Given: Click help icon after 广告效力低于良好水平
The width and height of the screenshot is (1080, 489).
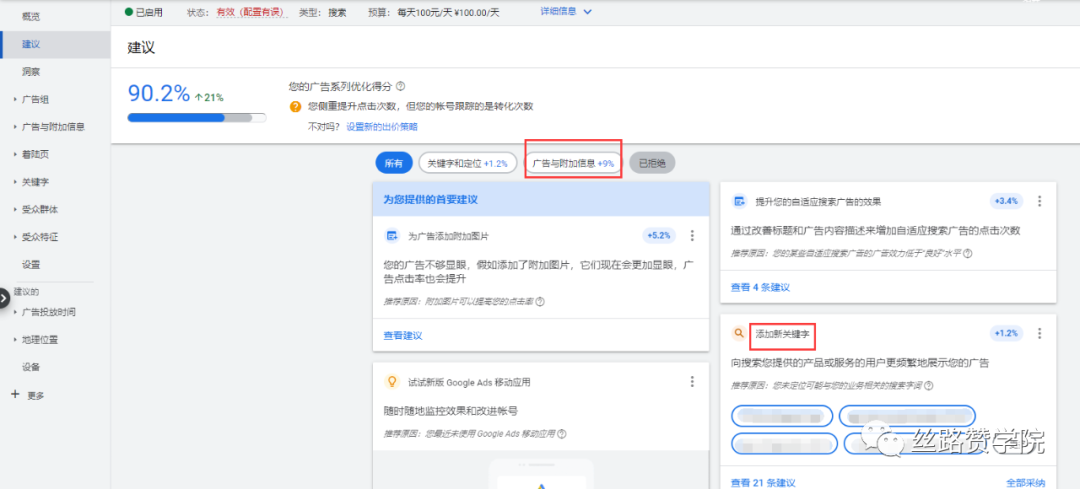Looking at the screenshot, I should pos(968,253).
